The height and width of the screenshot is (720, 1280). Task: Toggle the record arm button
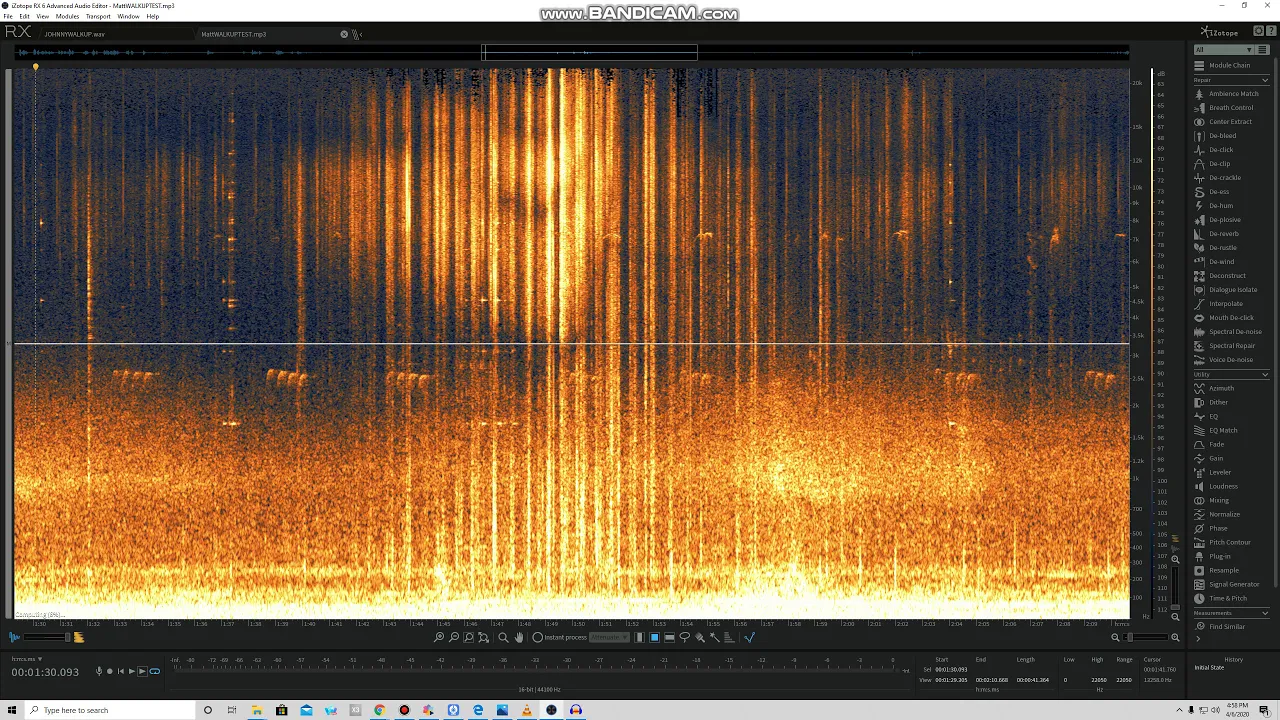point(110,671)
